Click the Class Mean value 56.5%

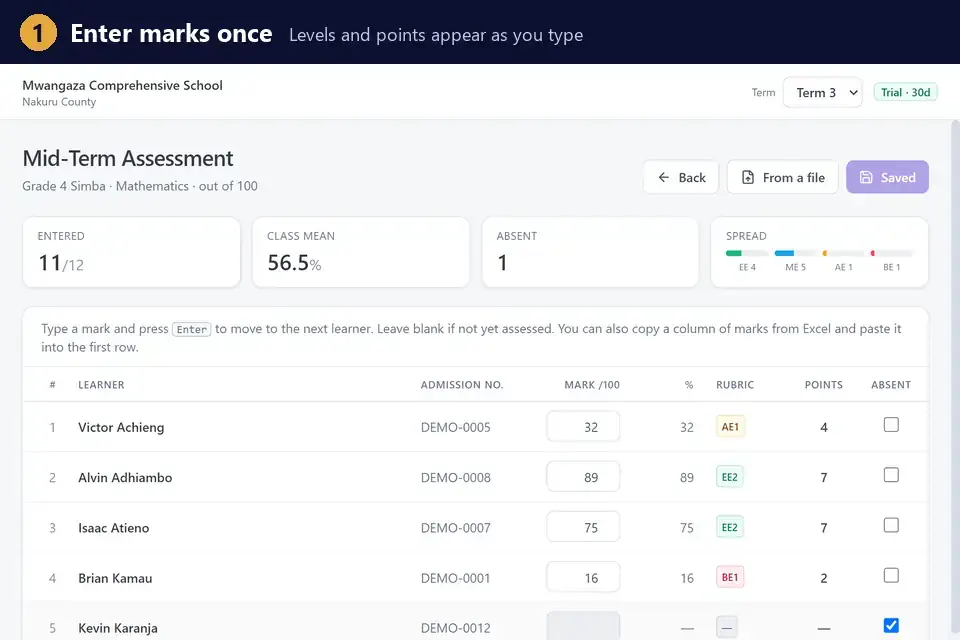point(294,263)
